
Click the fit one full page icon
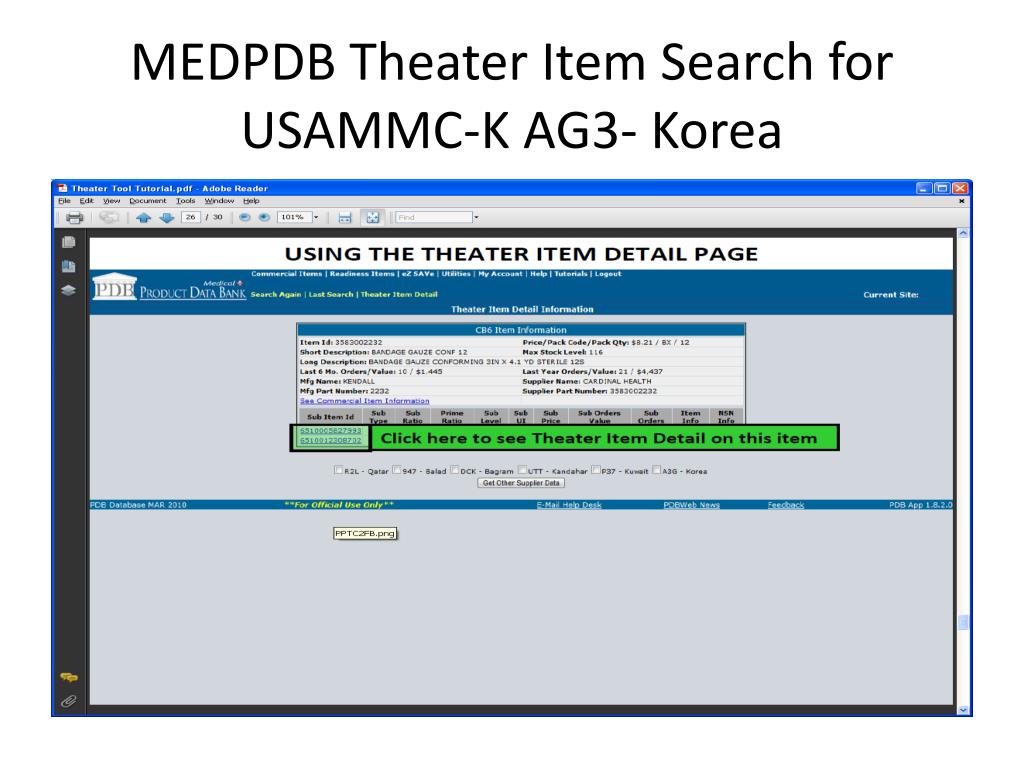click(372, 217)
